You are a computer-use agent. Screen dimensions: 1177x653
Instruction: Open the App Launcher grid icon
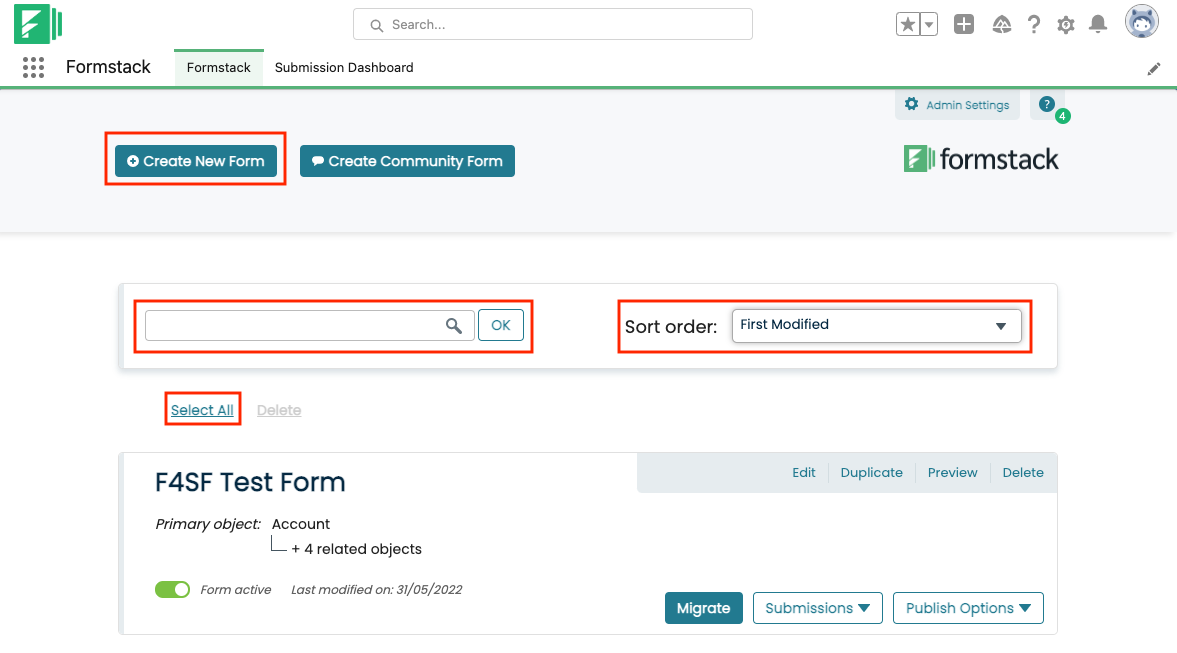click(x=33, y=68)
